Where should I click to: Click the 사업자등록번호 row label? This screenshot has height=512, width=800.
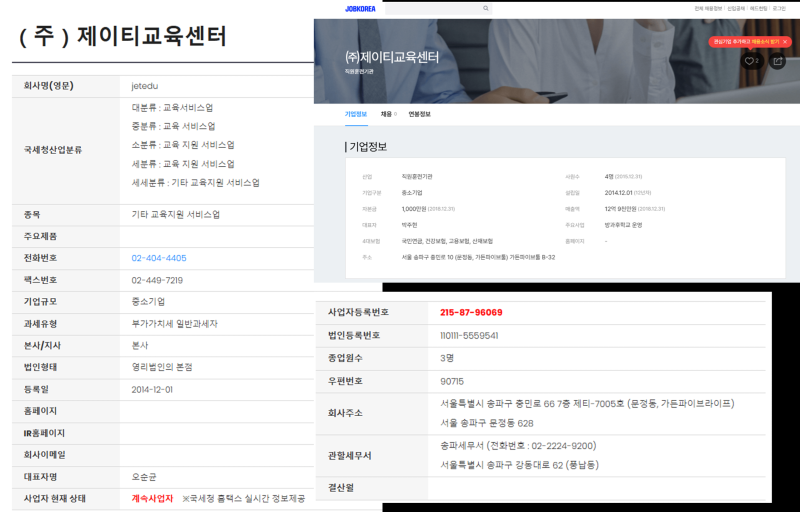point(358,312)
